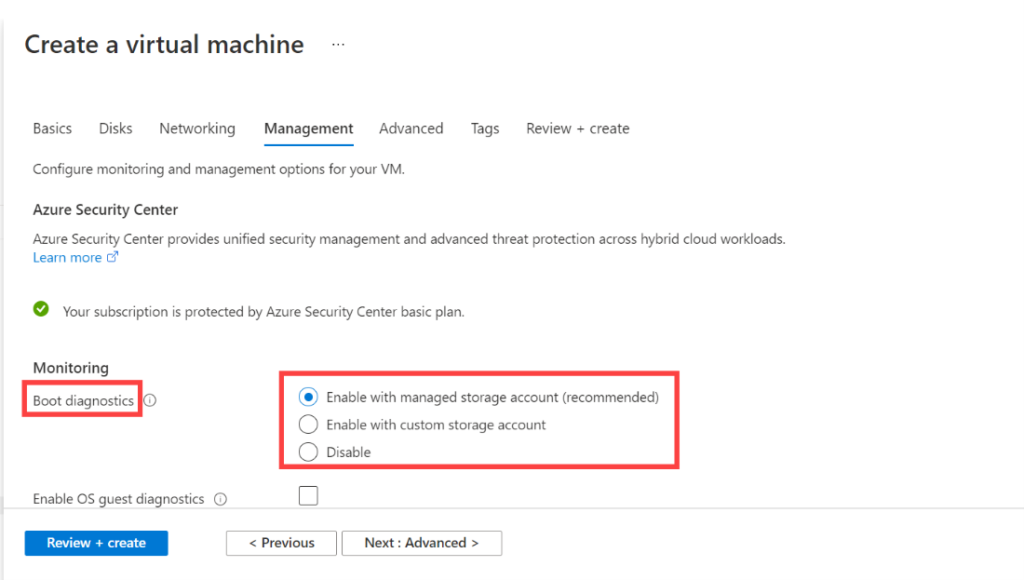Switch to the Basics tab

pos(52,129)
